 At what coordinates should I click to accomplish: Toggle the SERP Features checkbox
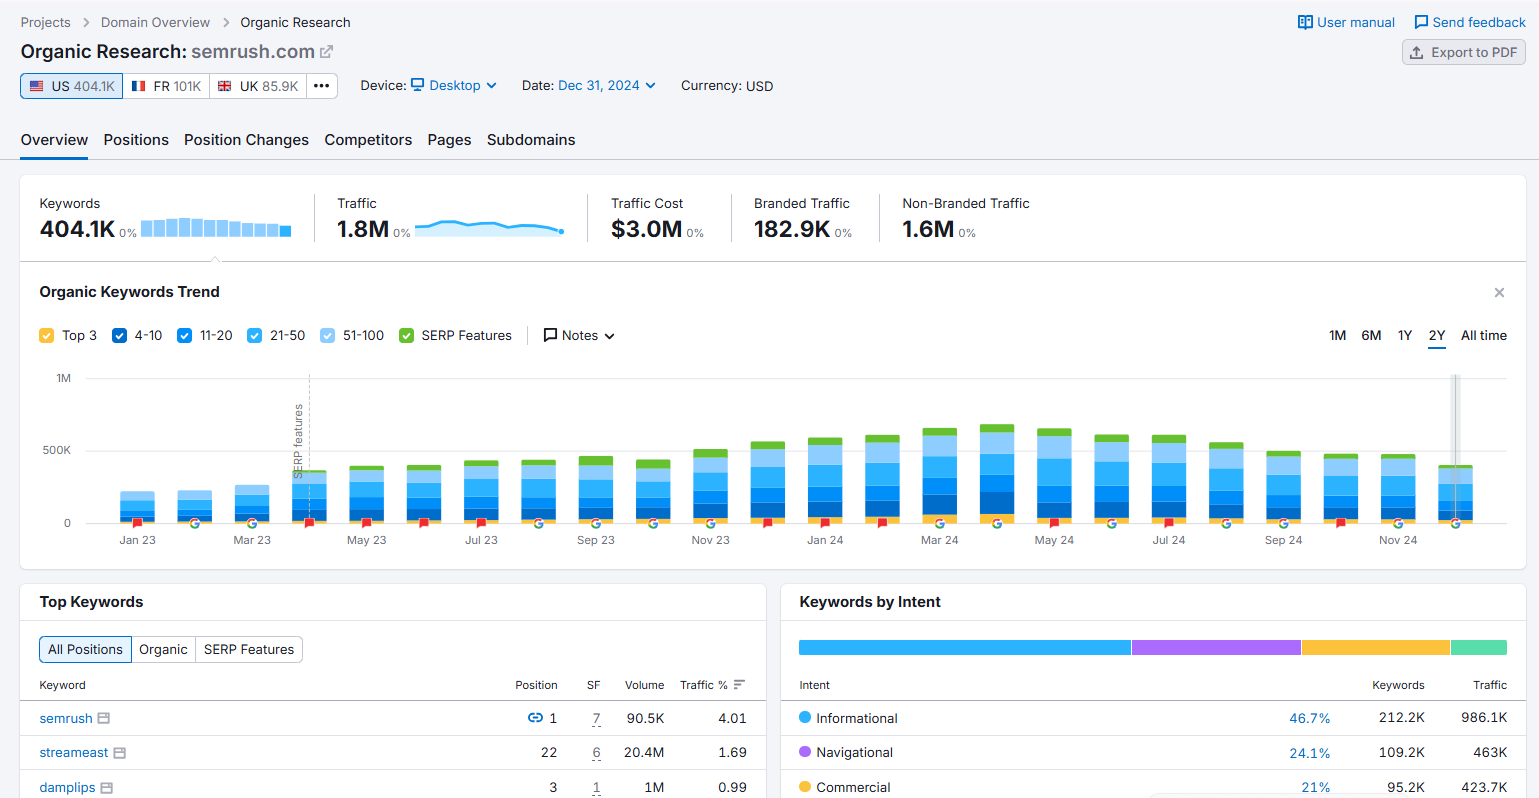click(406, 336)
